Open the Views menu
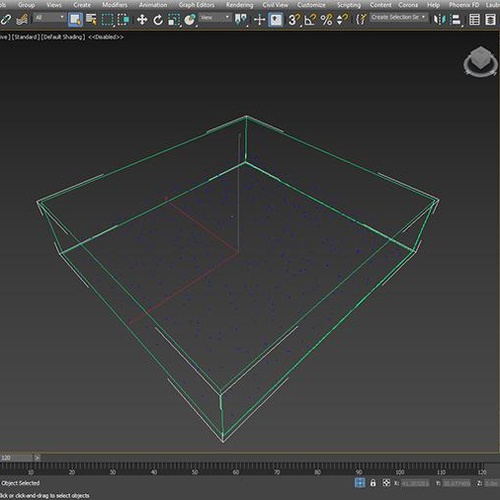The image size is (500, 500). (x=54, y=5)
